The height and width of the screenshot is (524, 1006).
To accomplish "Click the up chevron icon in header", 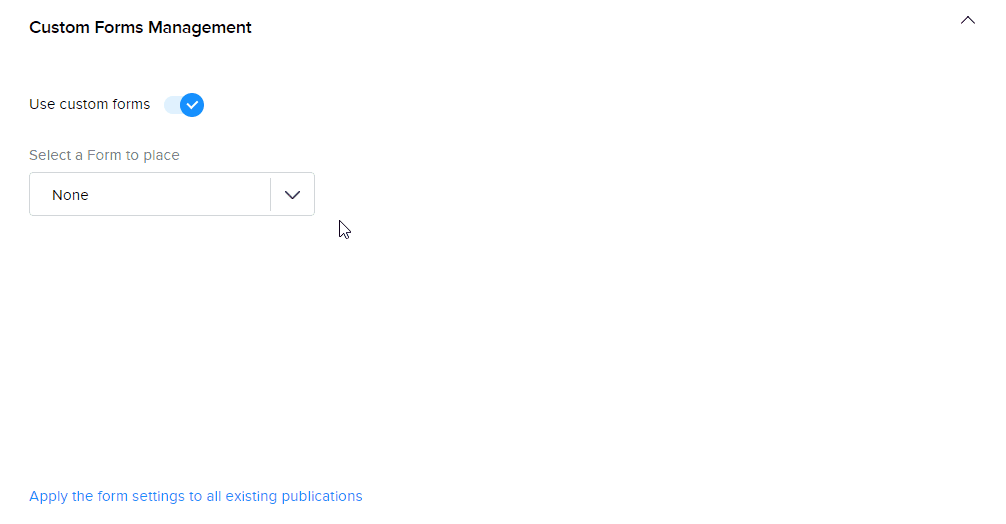I will (x=967, y=20).
